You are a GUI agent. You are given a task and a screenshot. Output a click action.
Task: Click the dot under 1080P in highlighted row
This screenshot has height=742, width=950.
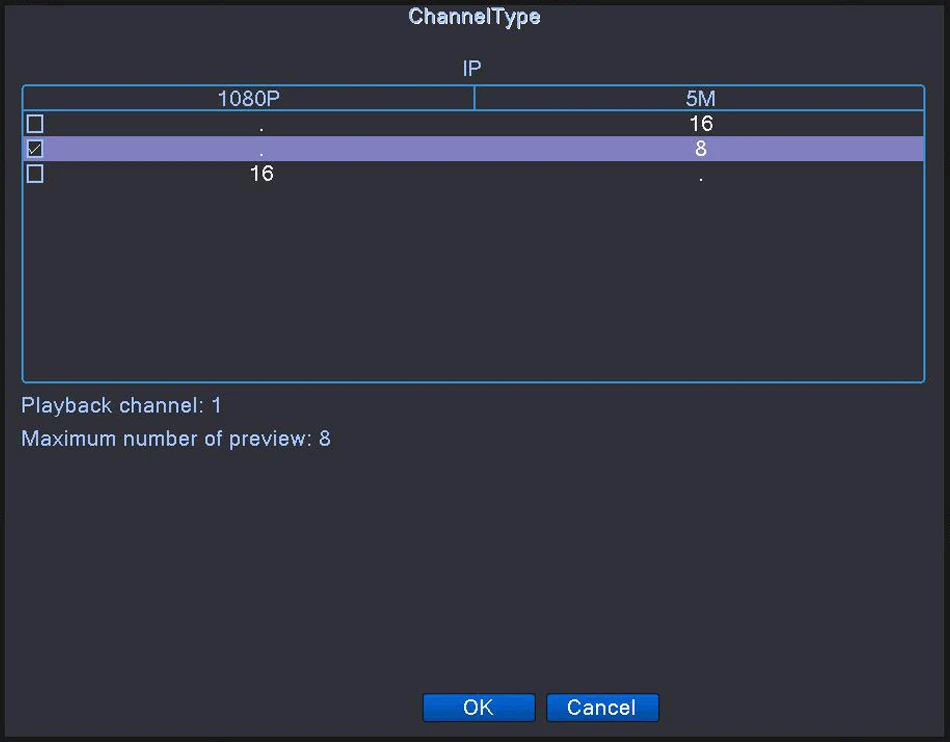[x=261, y=152]
